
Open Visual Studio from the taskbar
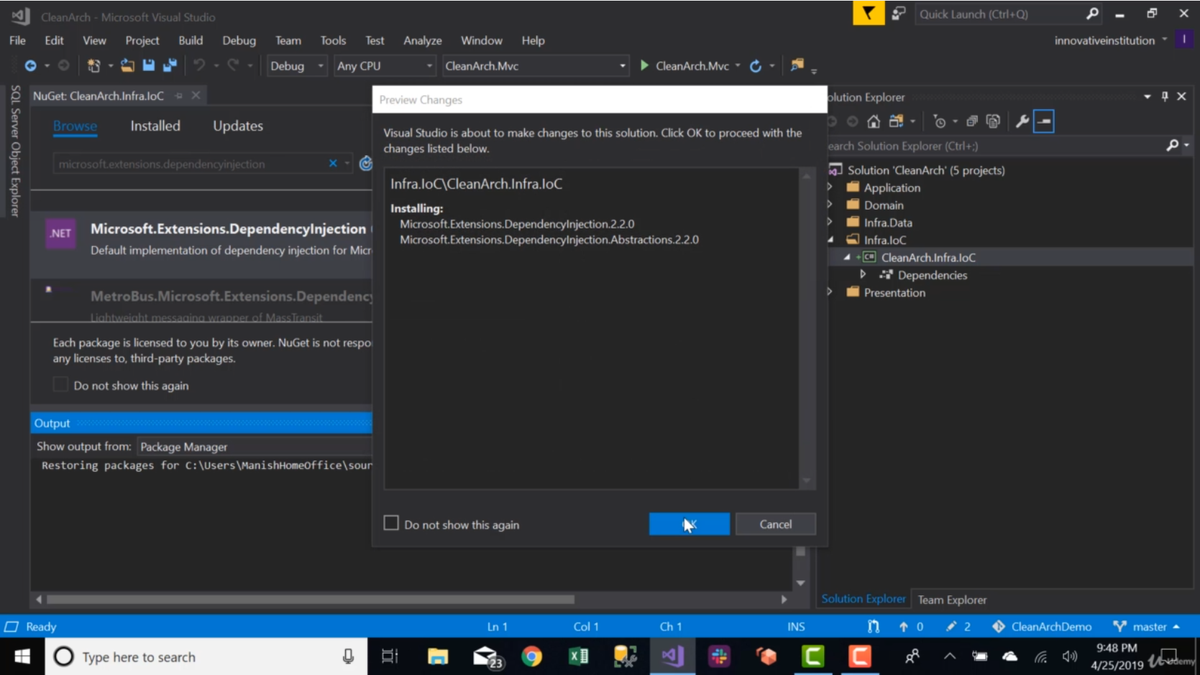(x=672, y=657)
